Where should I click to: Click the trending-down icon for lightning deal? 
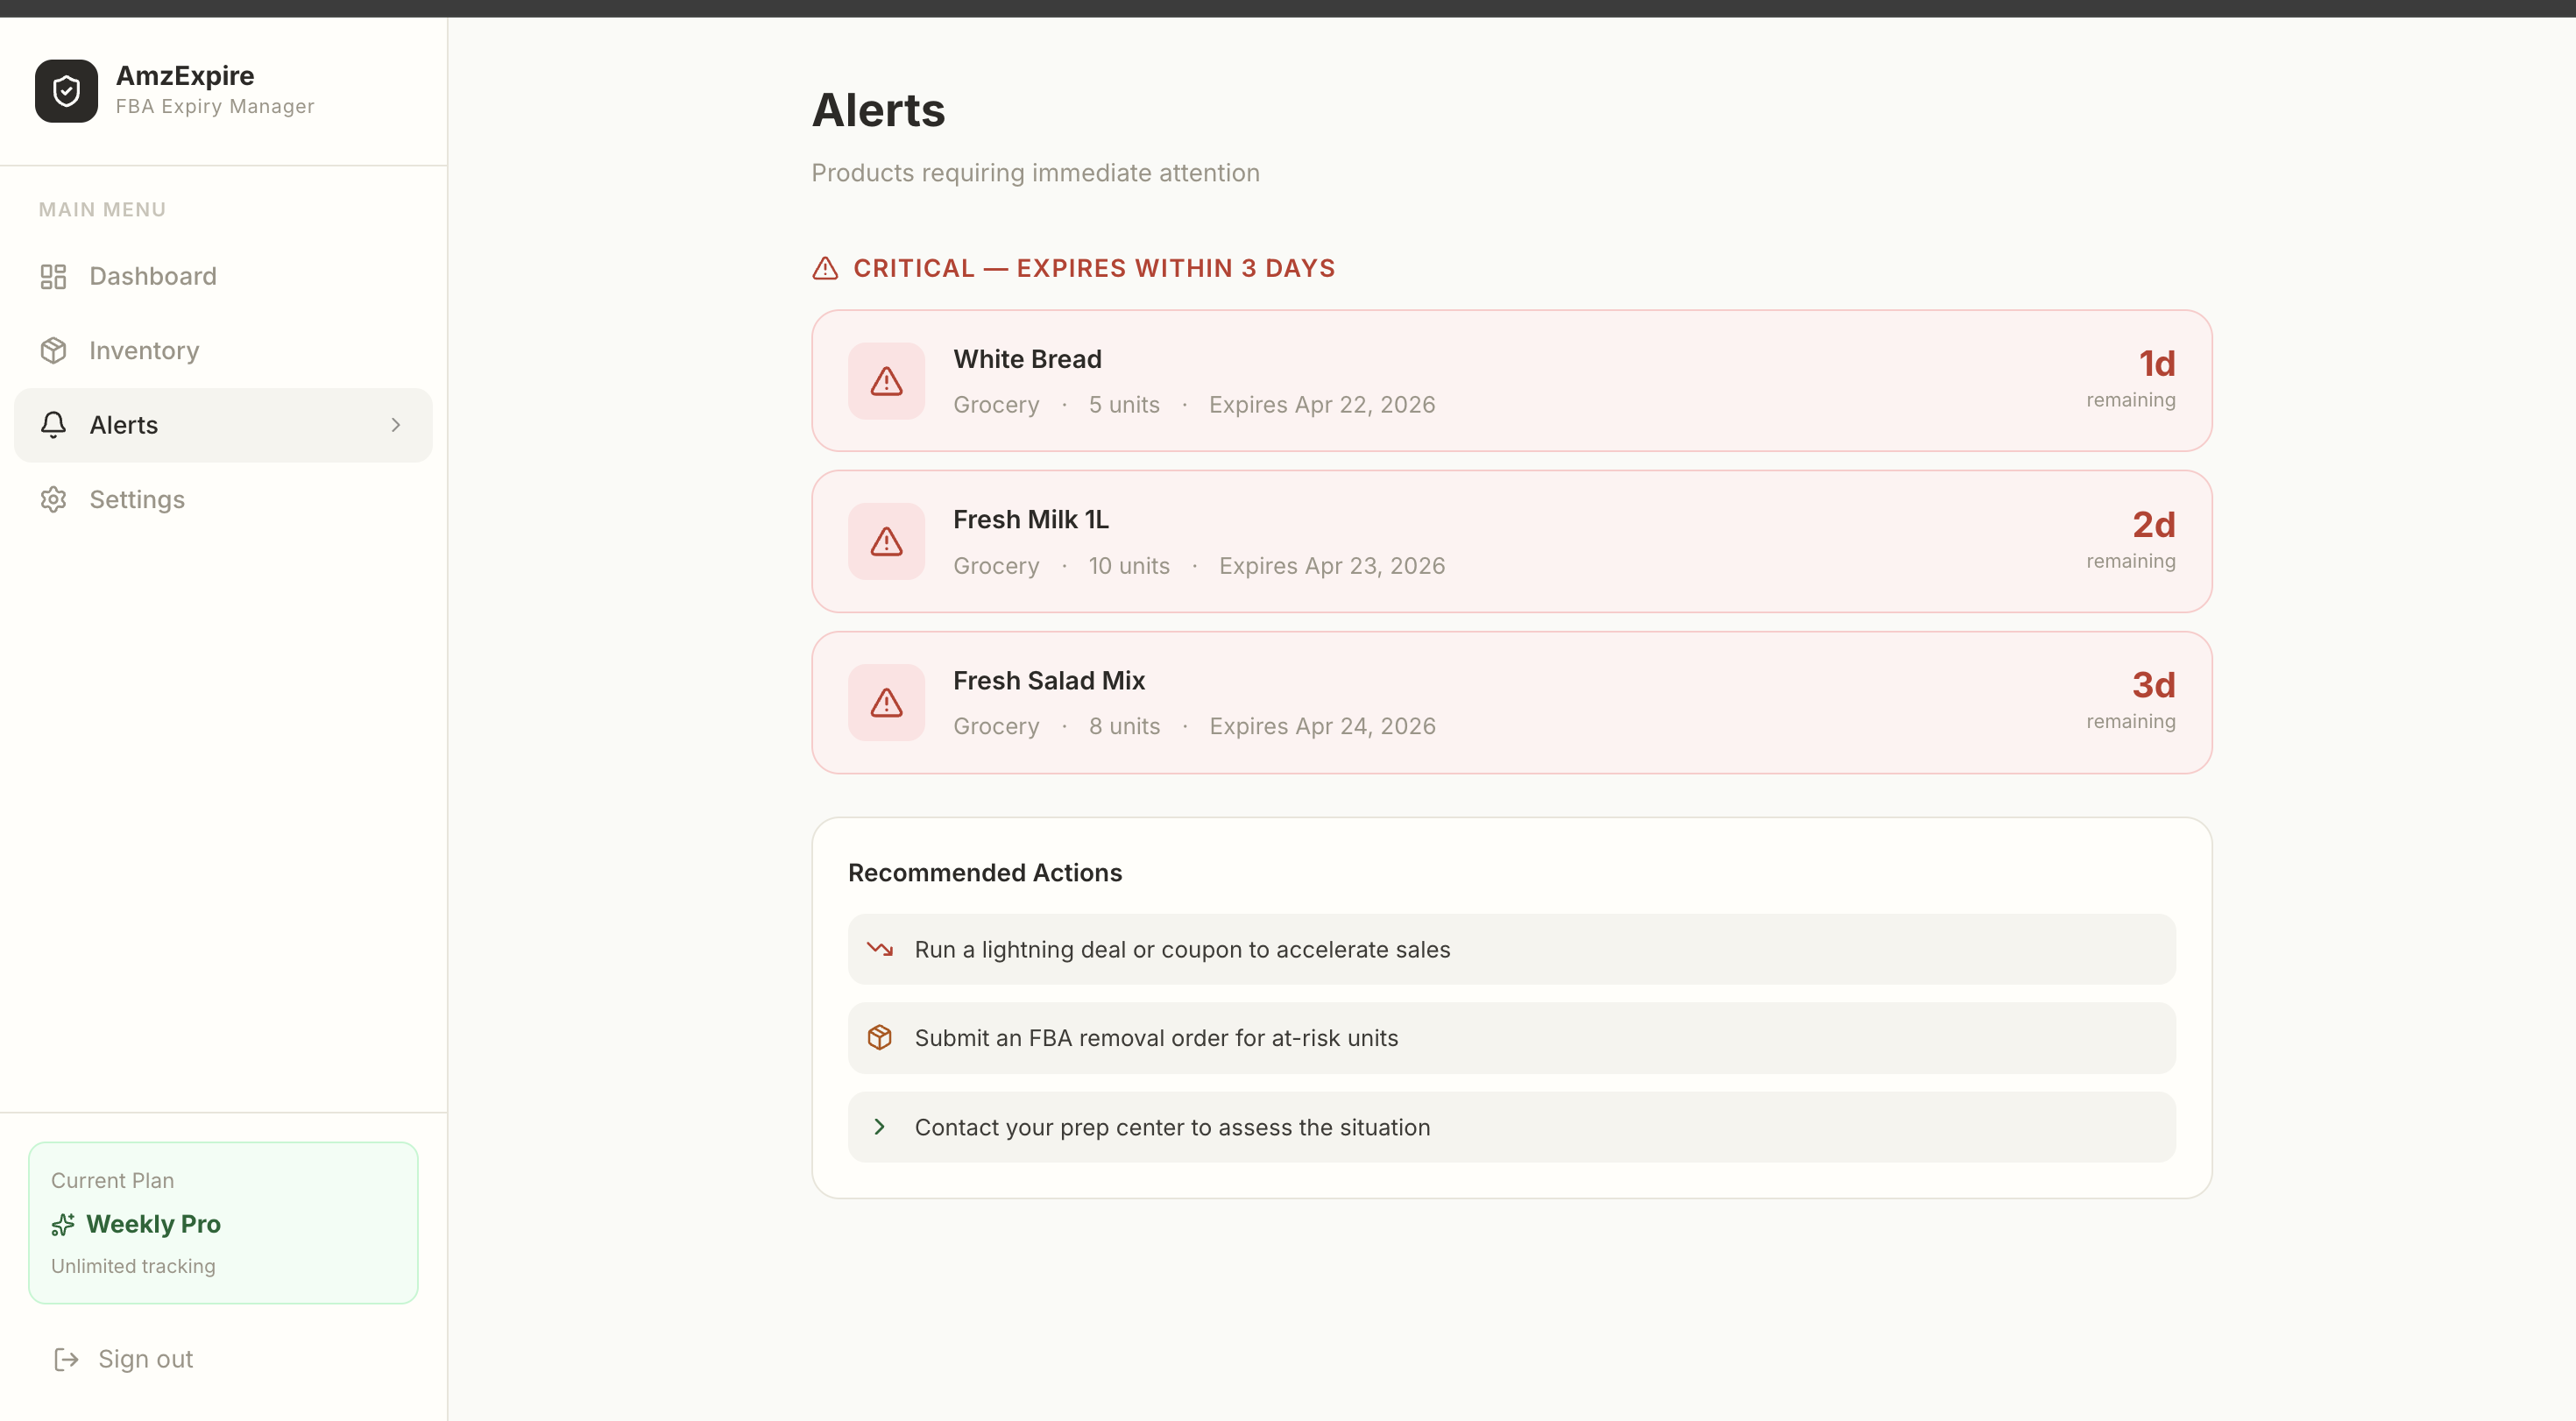click(x=880, y=949)
